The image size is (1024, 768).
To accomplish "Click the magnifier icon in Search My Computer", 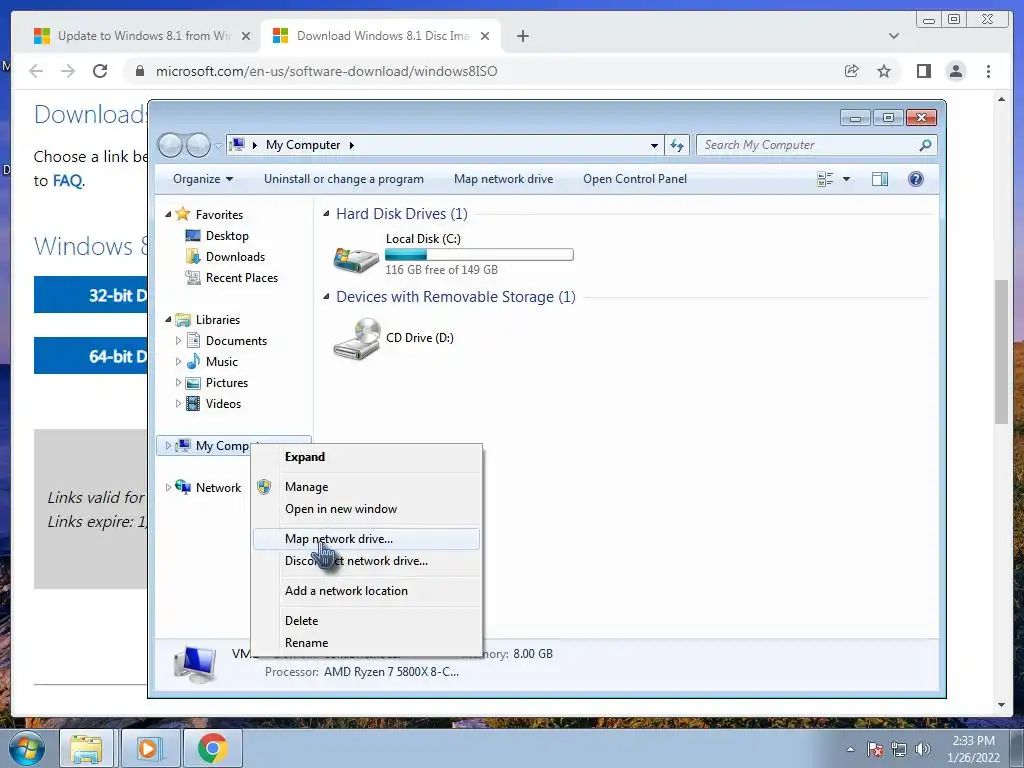I will point(925,145).
